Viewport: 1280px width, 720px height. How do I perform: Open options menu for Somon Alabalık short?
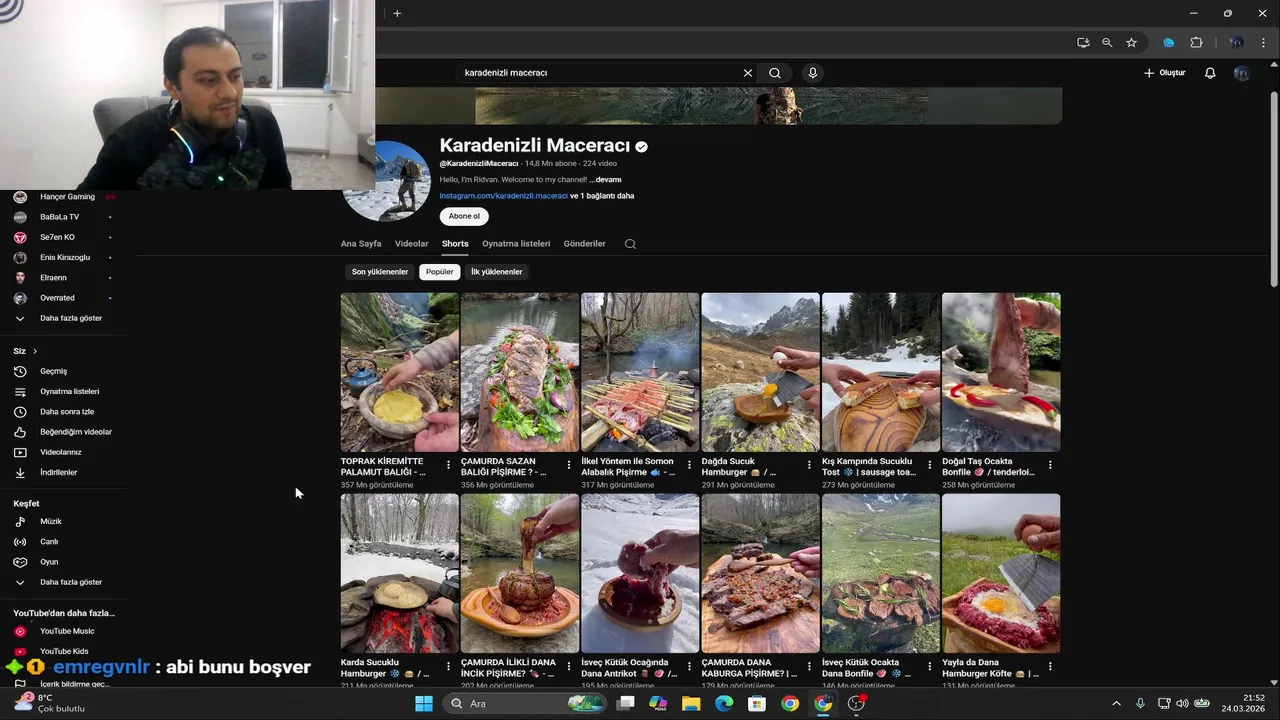[x=689, y=466]
